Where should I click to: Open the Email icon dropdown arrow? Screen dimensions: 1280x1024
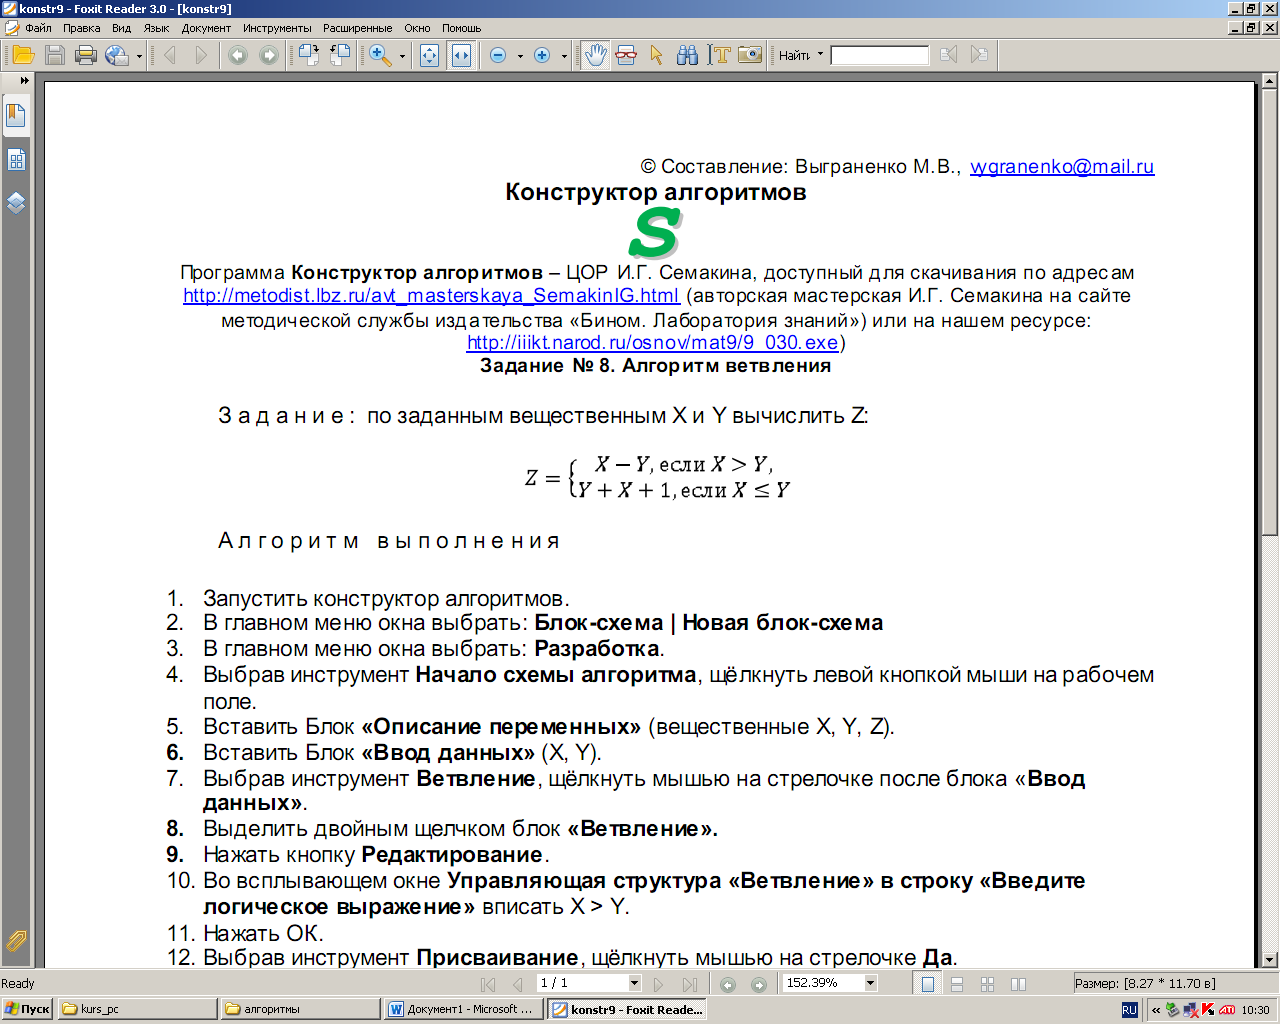[x=139, y=56]
